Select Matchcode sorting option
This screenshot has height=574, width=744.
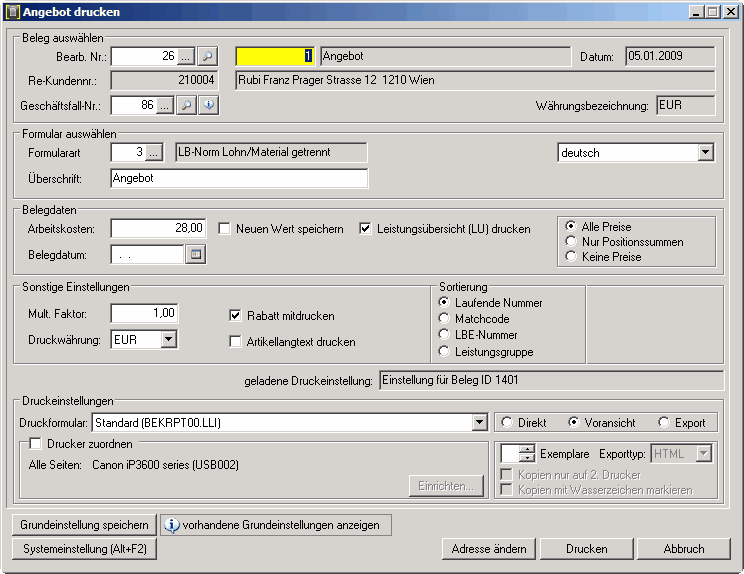[x=445, y=319]
